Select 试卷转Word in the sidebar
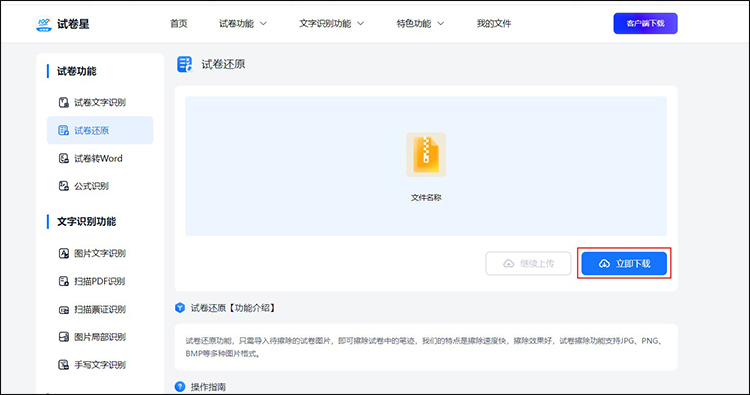750x395 pixels. (x=100, y=158)
